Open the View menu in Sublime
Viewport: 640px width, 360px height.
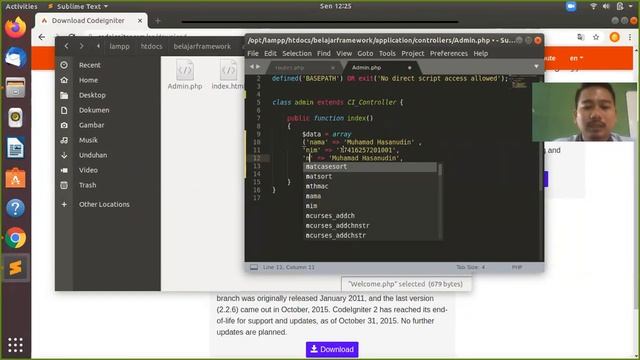click(x=344, y=53)
